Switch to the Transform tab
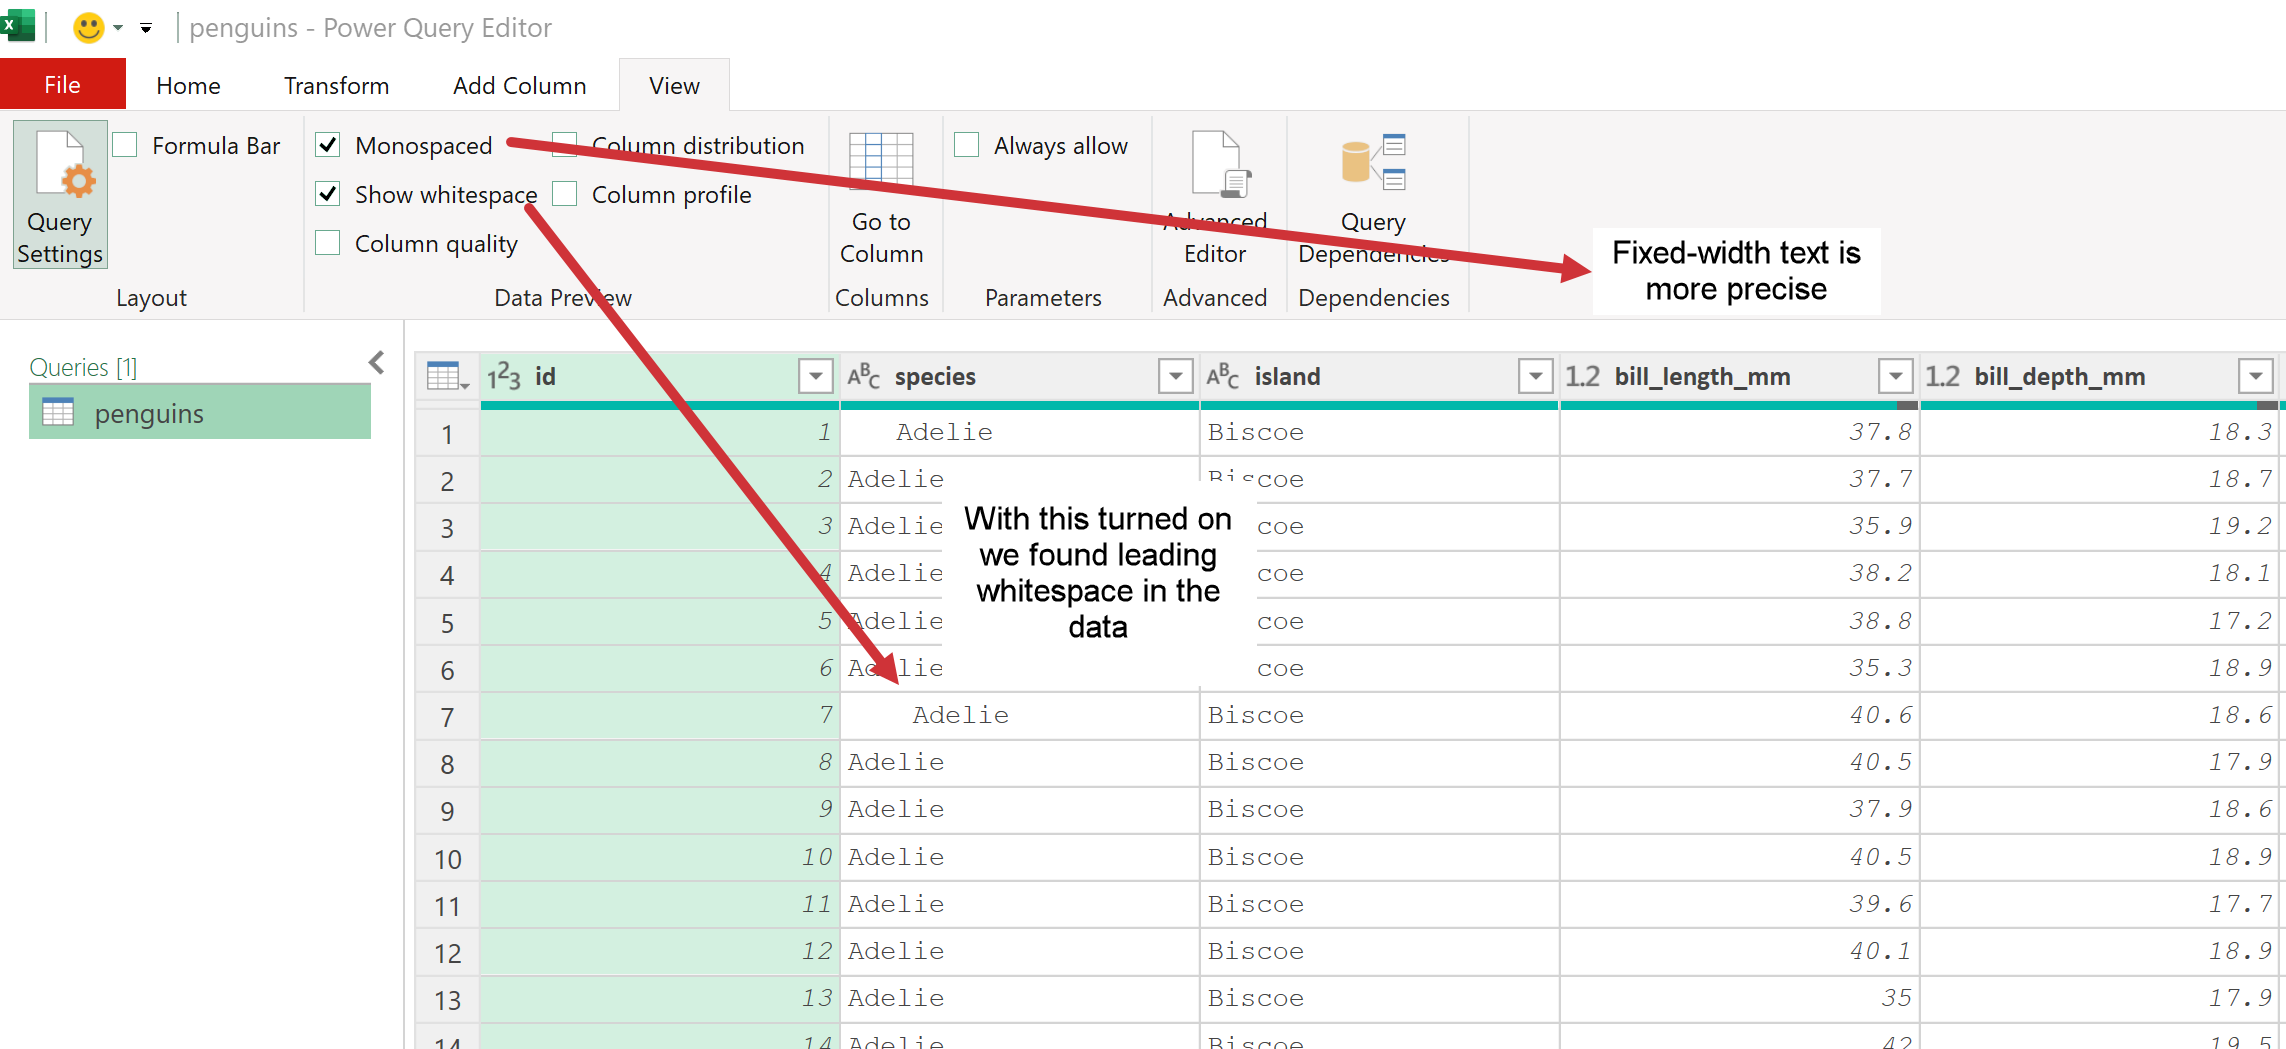The image size is (2286, 1049). [336, 86]
